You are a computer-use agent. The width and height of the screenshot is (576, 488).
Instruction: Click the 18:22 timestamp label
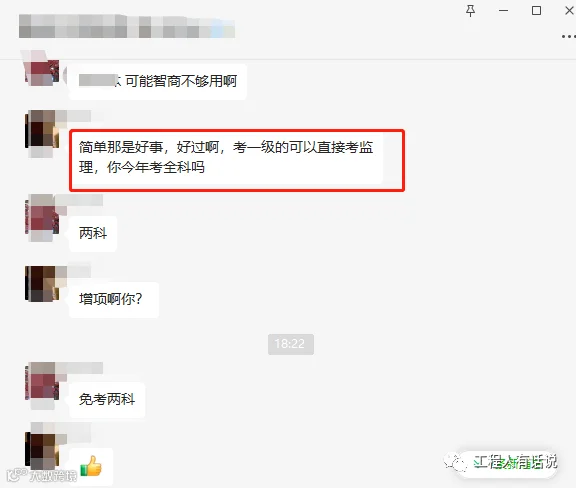pos(291,344)
